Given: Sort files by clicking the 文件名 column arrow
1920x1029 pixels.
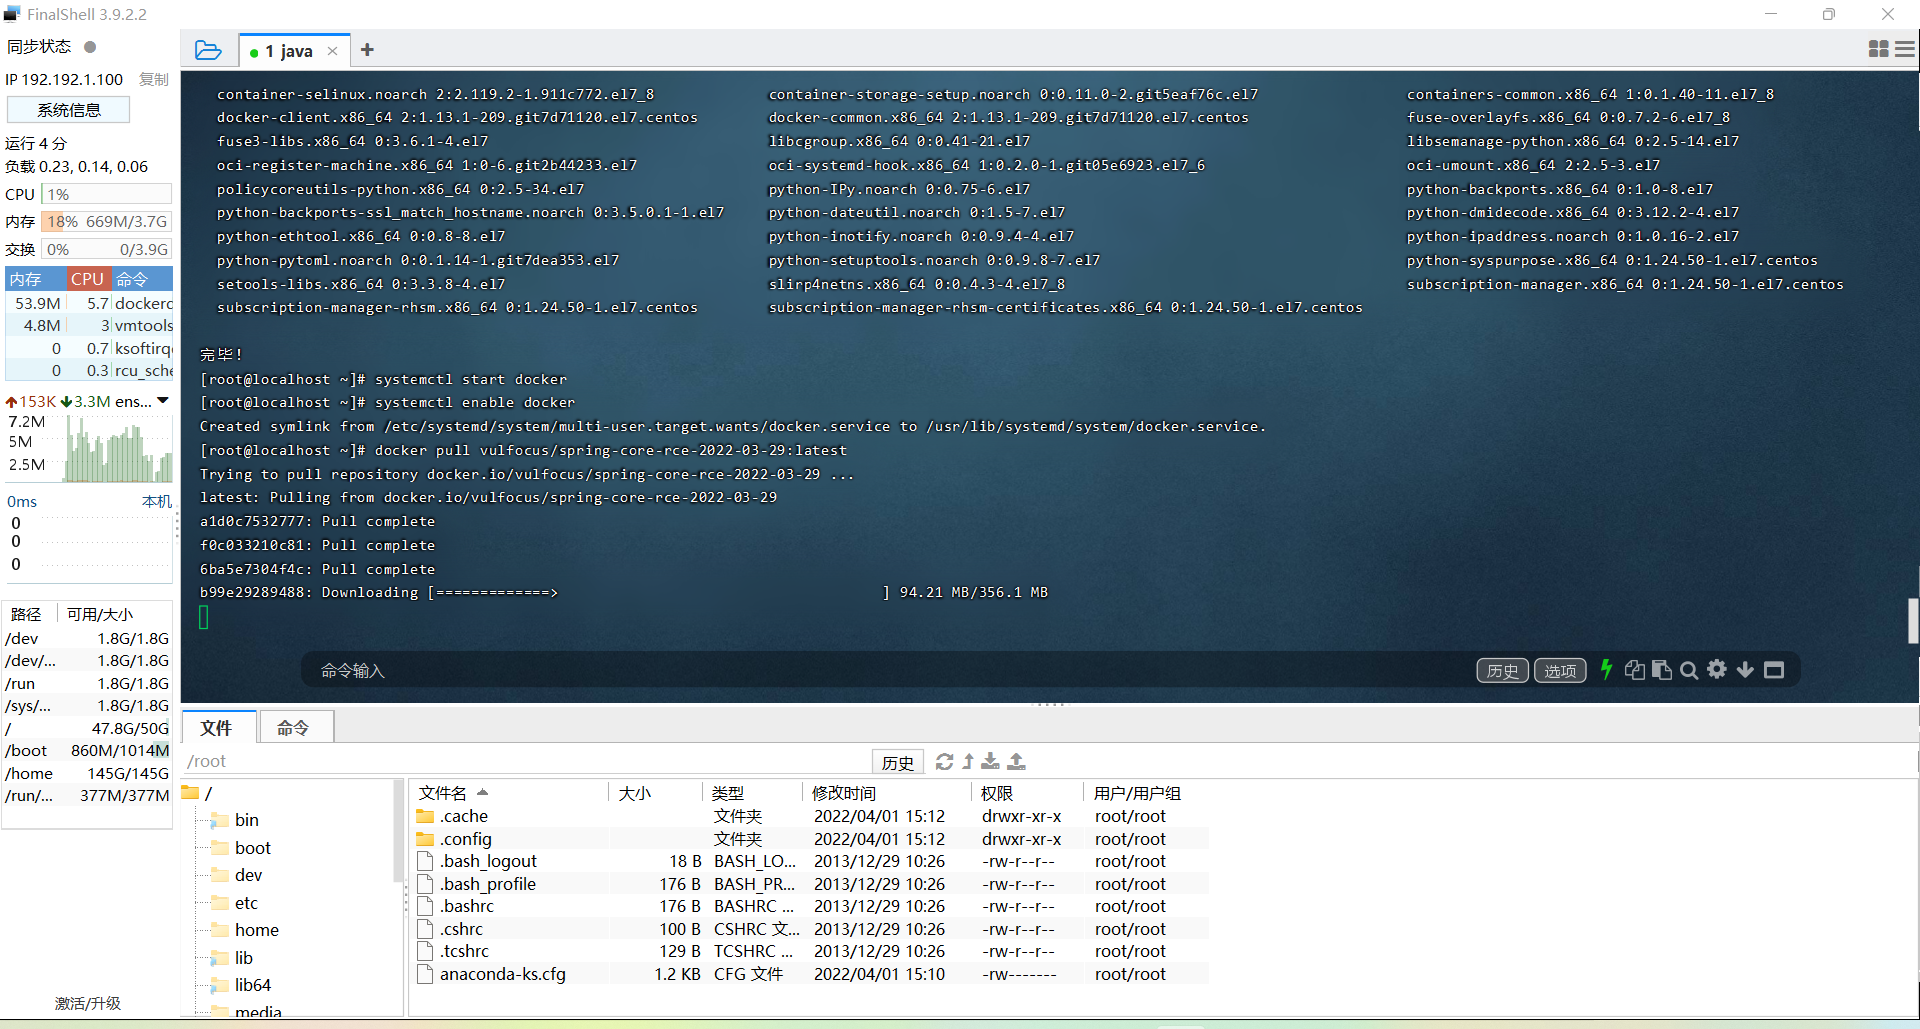Looking at the screenshot, I should point(484,792).
